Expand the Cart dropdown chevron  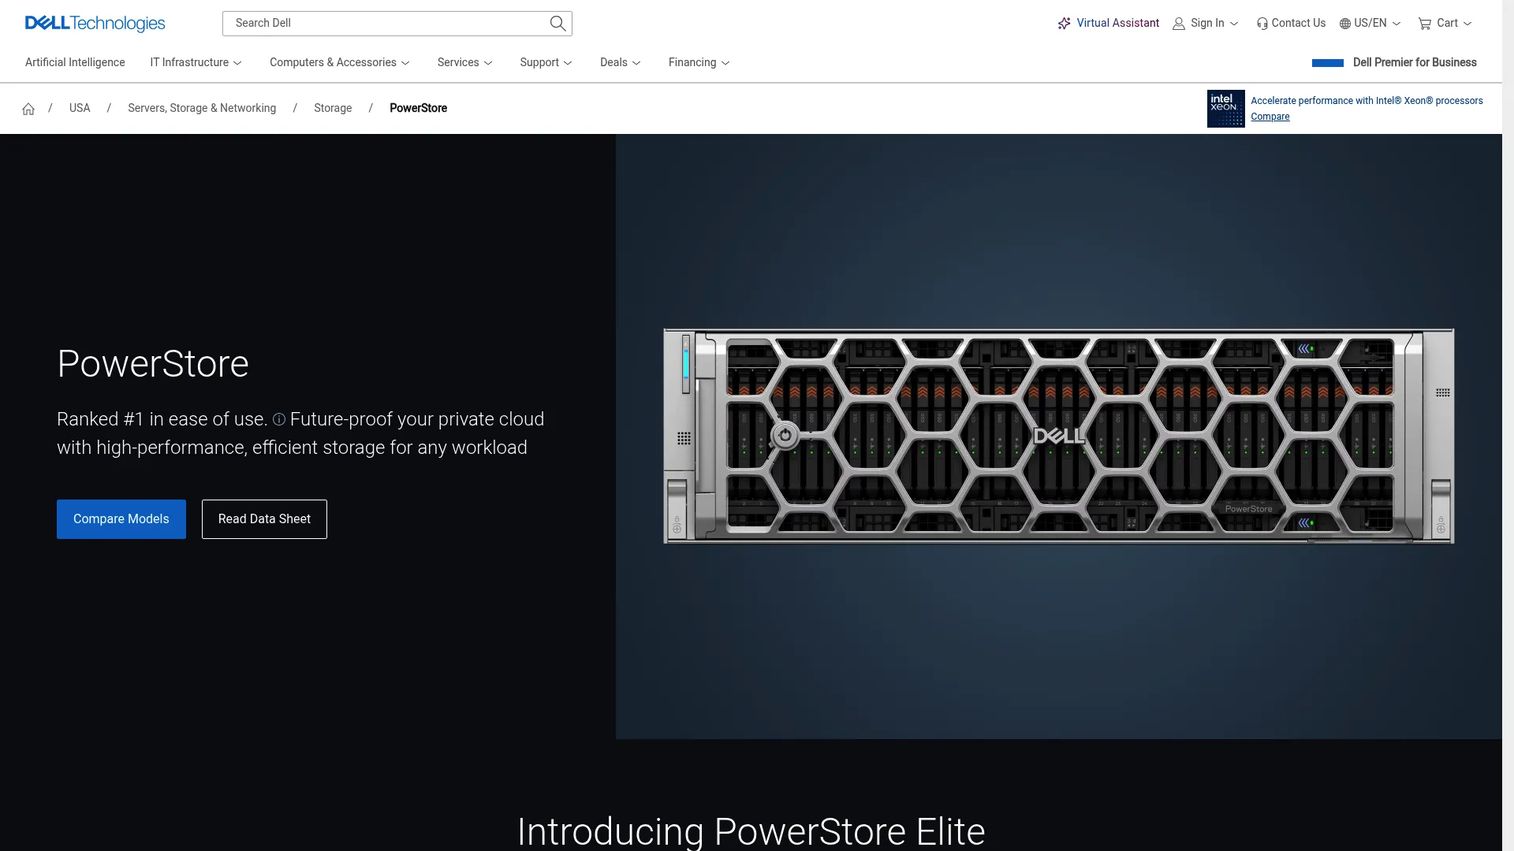1467,24
